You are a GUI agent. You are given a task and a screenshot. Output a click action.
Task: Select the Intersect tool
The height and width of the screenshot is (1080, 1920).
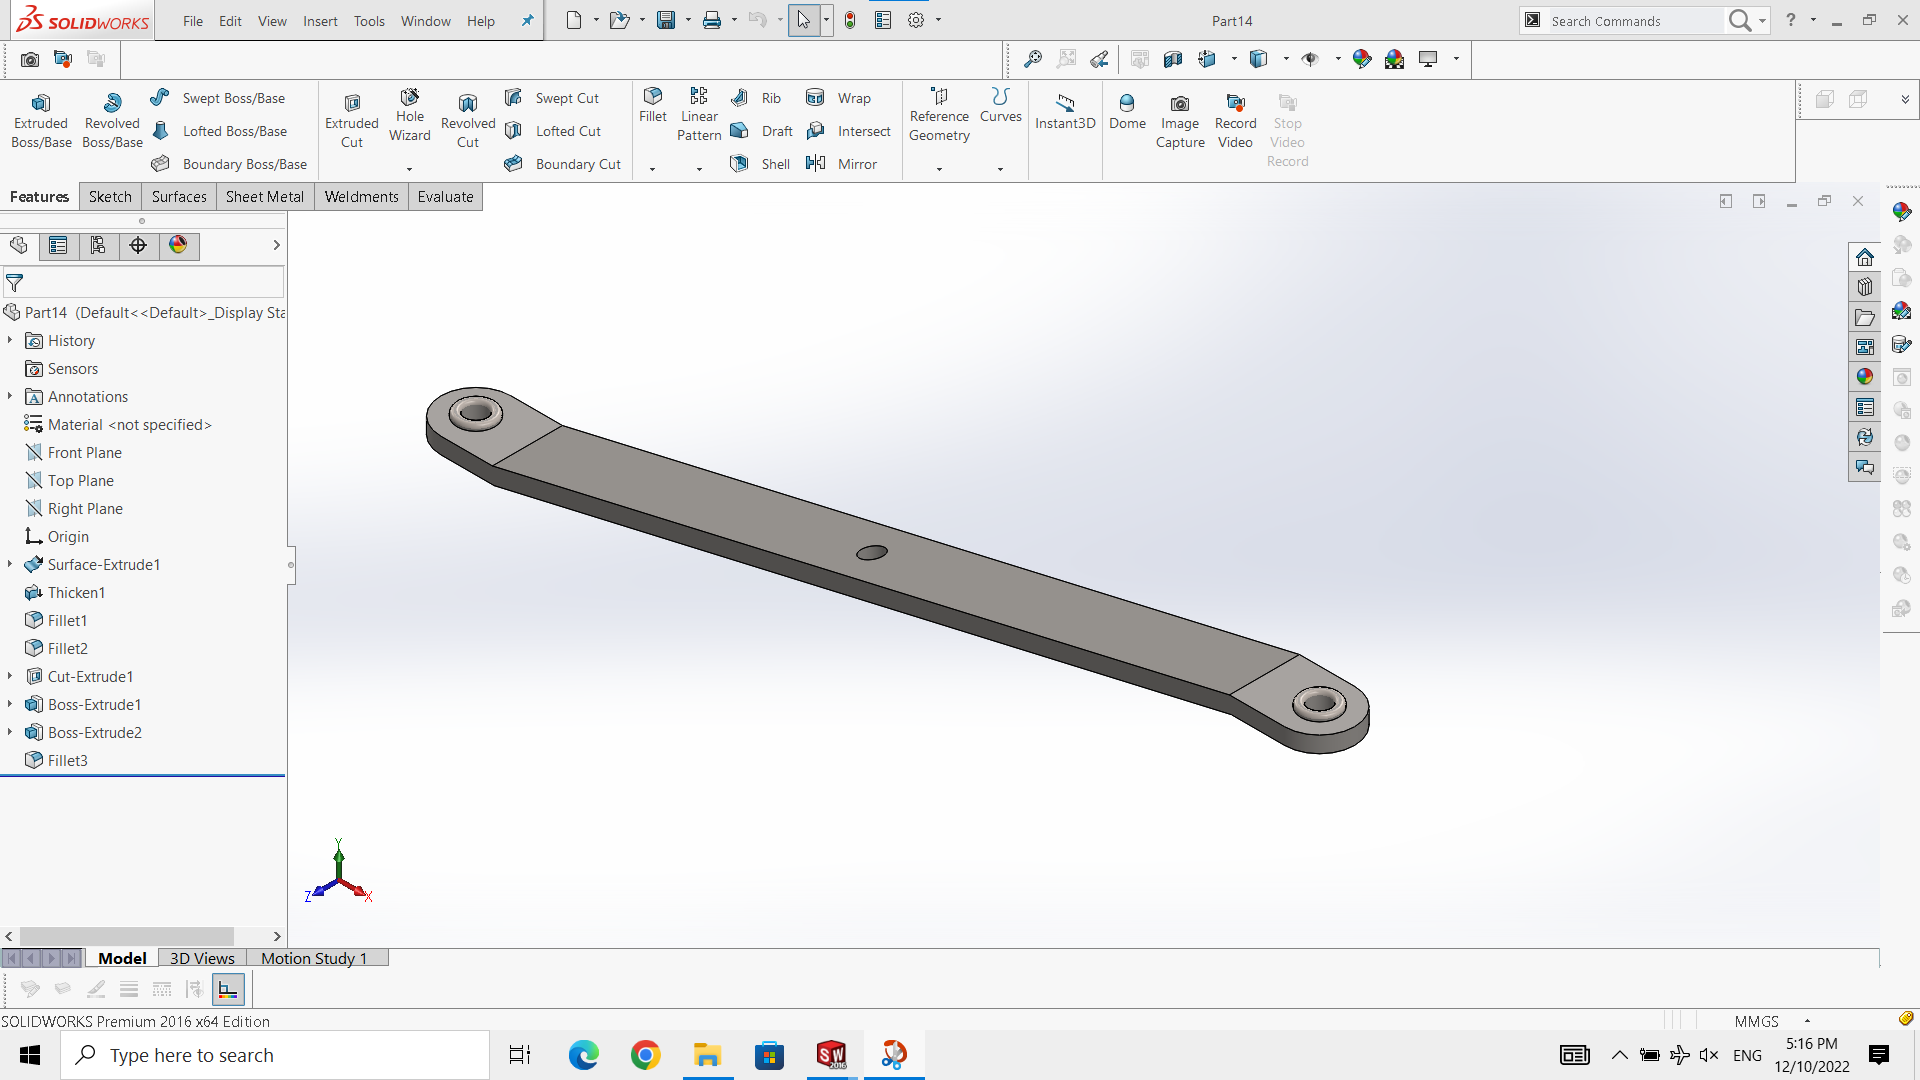pos(848,131)
